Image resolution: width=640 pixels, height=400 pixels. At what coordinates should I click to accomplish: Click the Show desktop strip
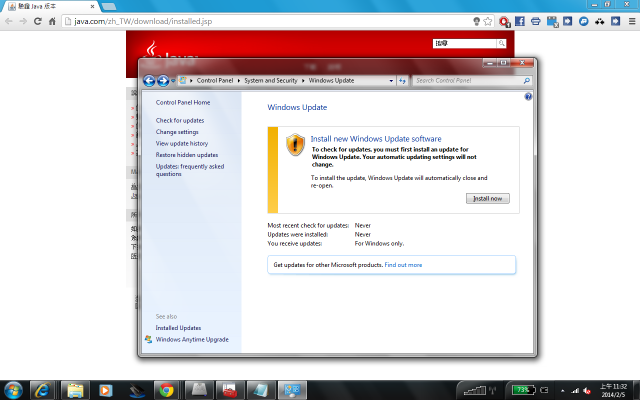(x=636, y=390)
